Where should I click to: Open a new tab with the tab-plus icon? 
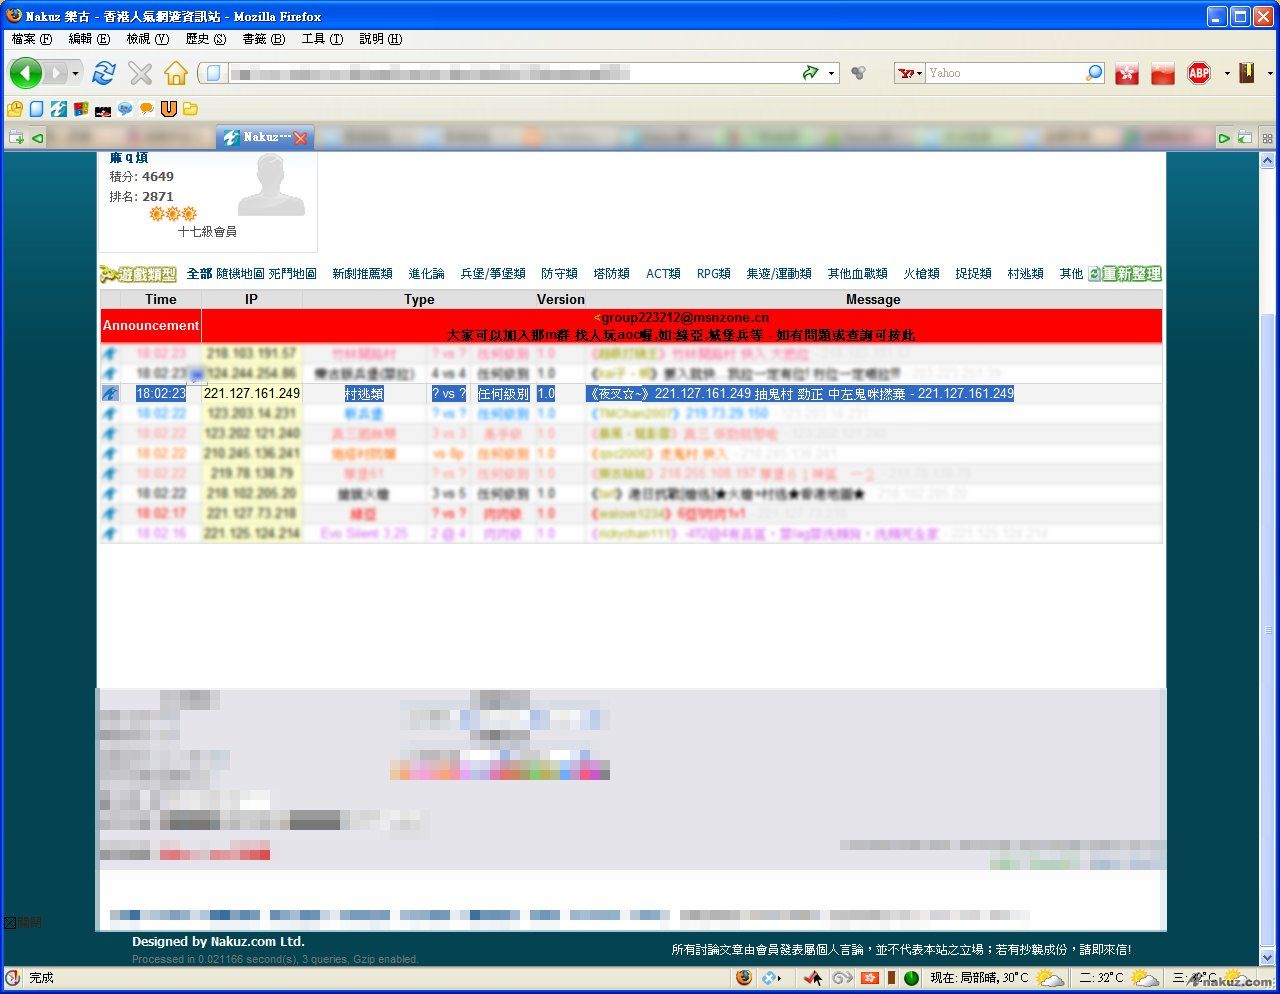(x=16, y=138)
